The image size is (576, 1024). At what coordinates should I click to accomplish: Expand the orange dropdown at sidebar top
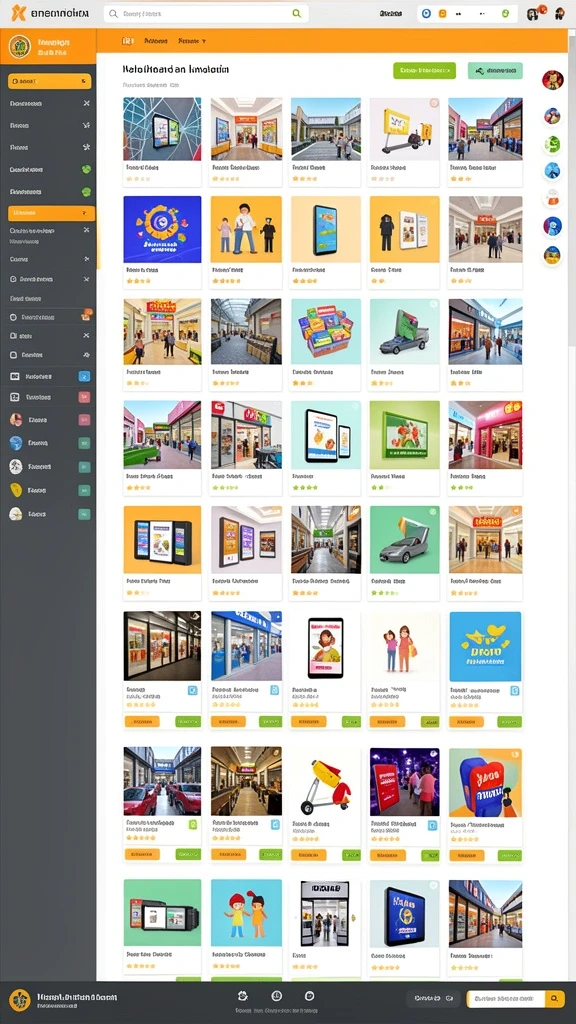pos(50,82)
